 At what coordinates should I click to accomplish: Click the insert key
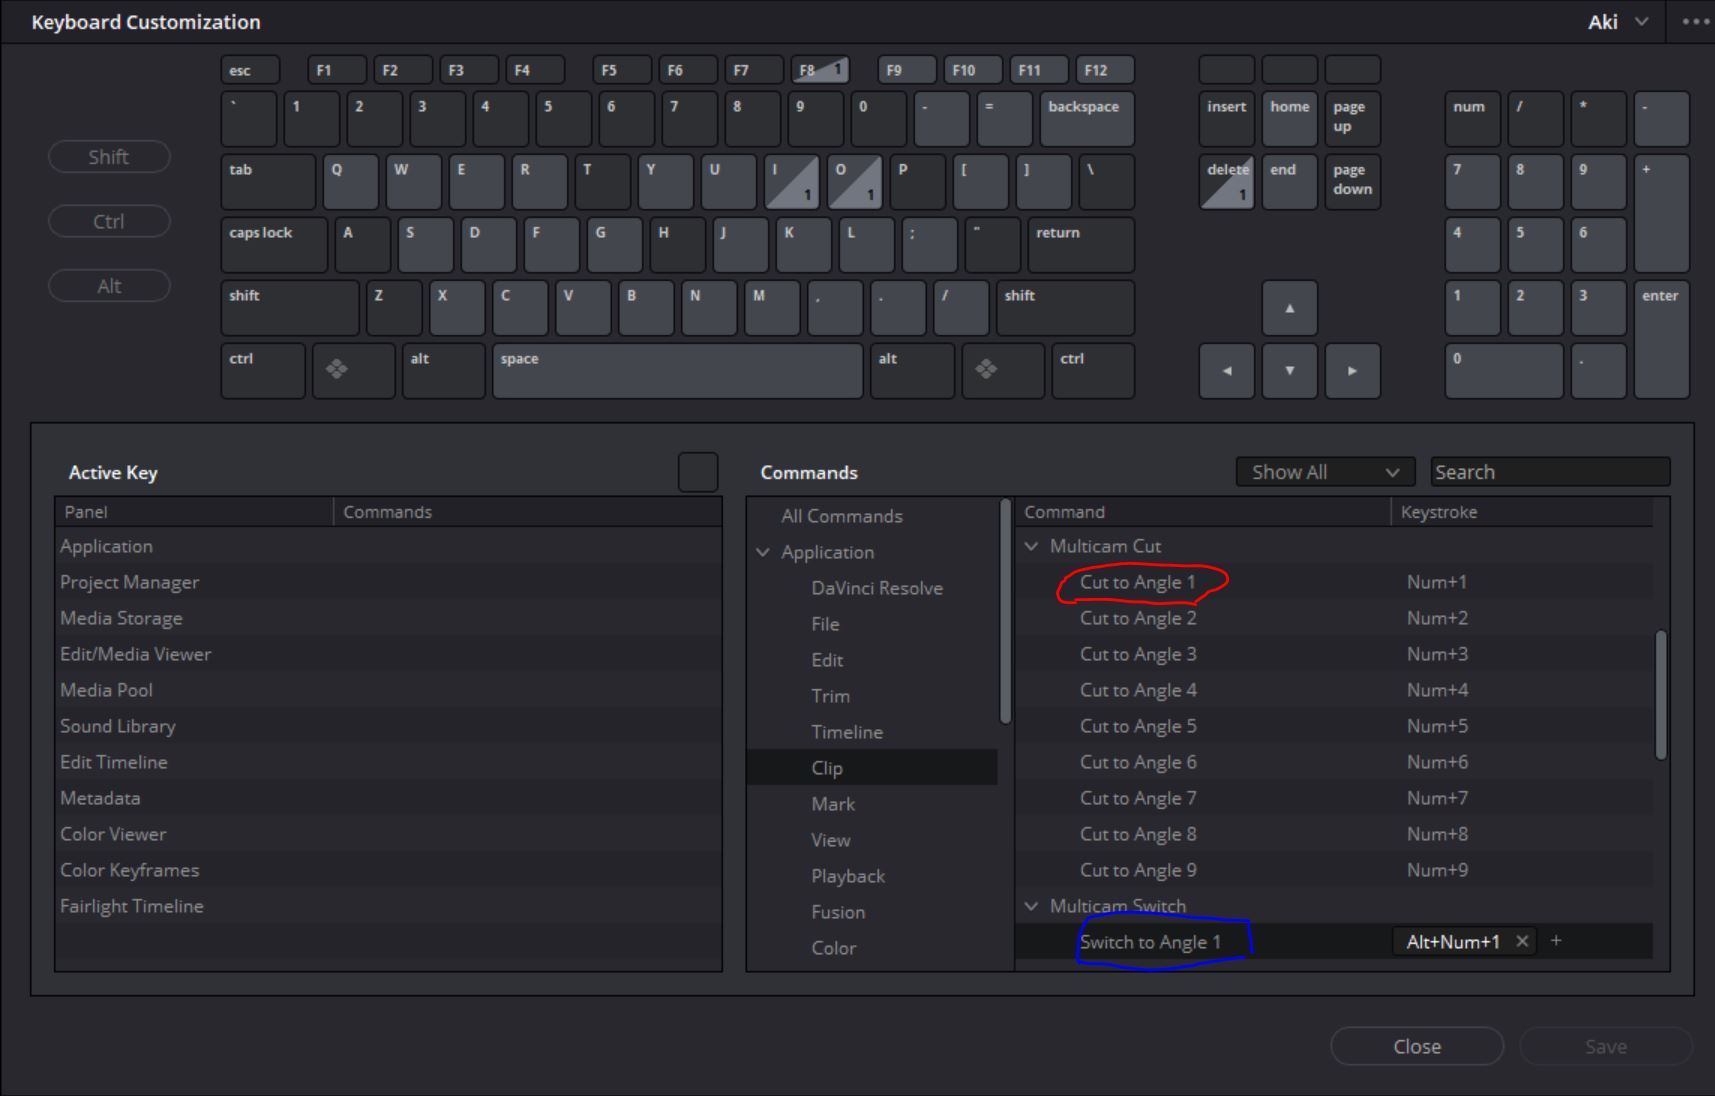point(1227,119)
